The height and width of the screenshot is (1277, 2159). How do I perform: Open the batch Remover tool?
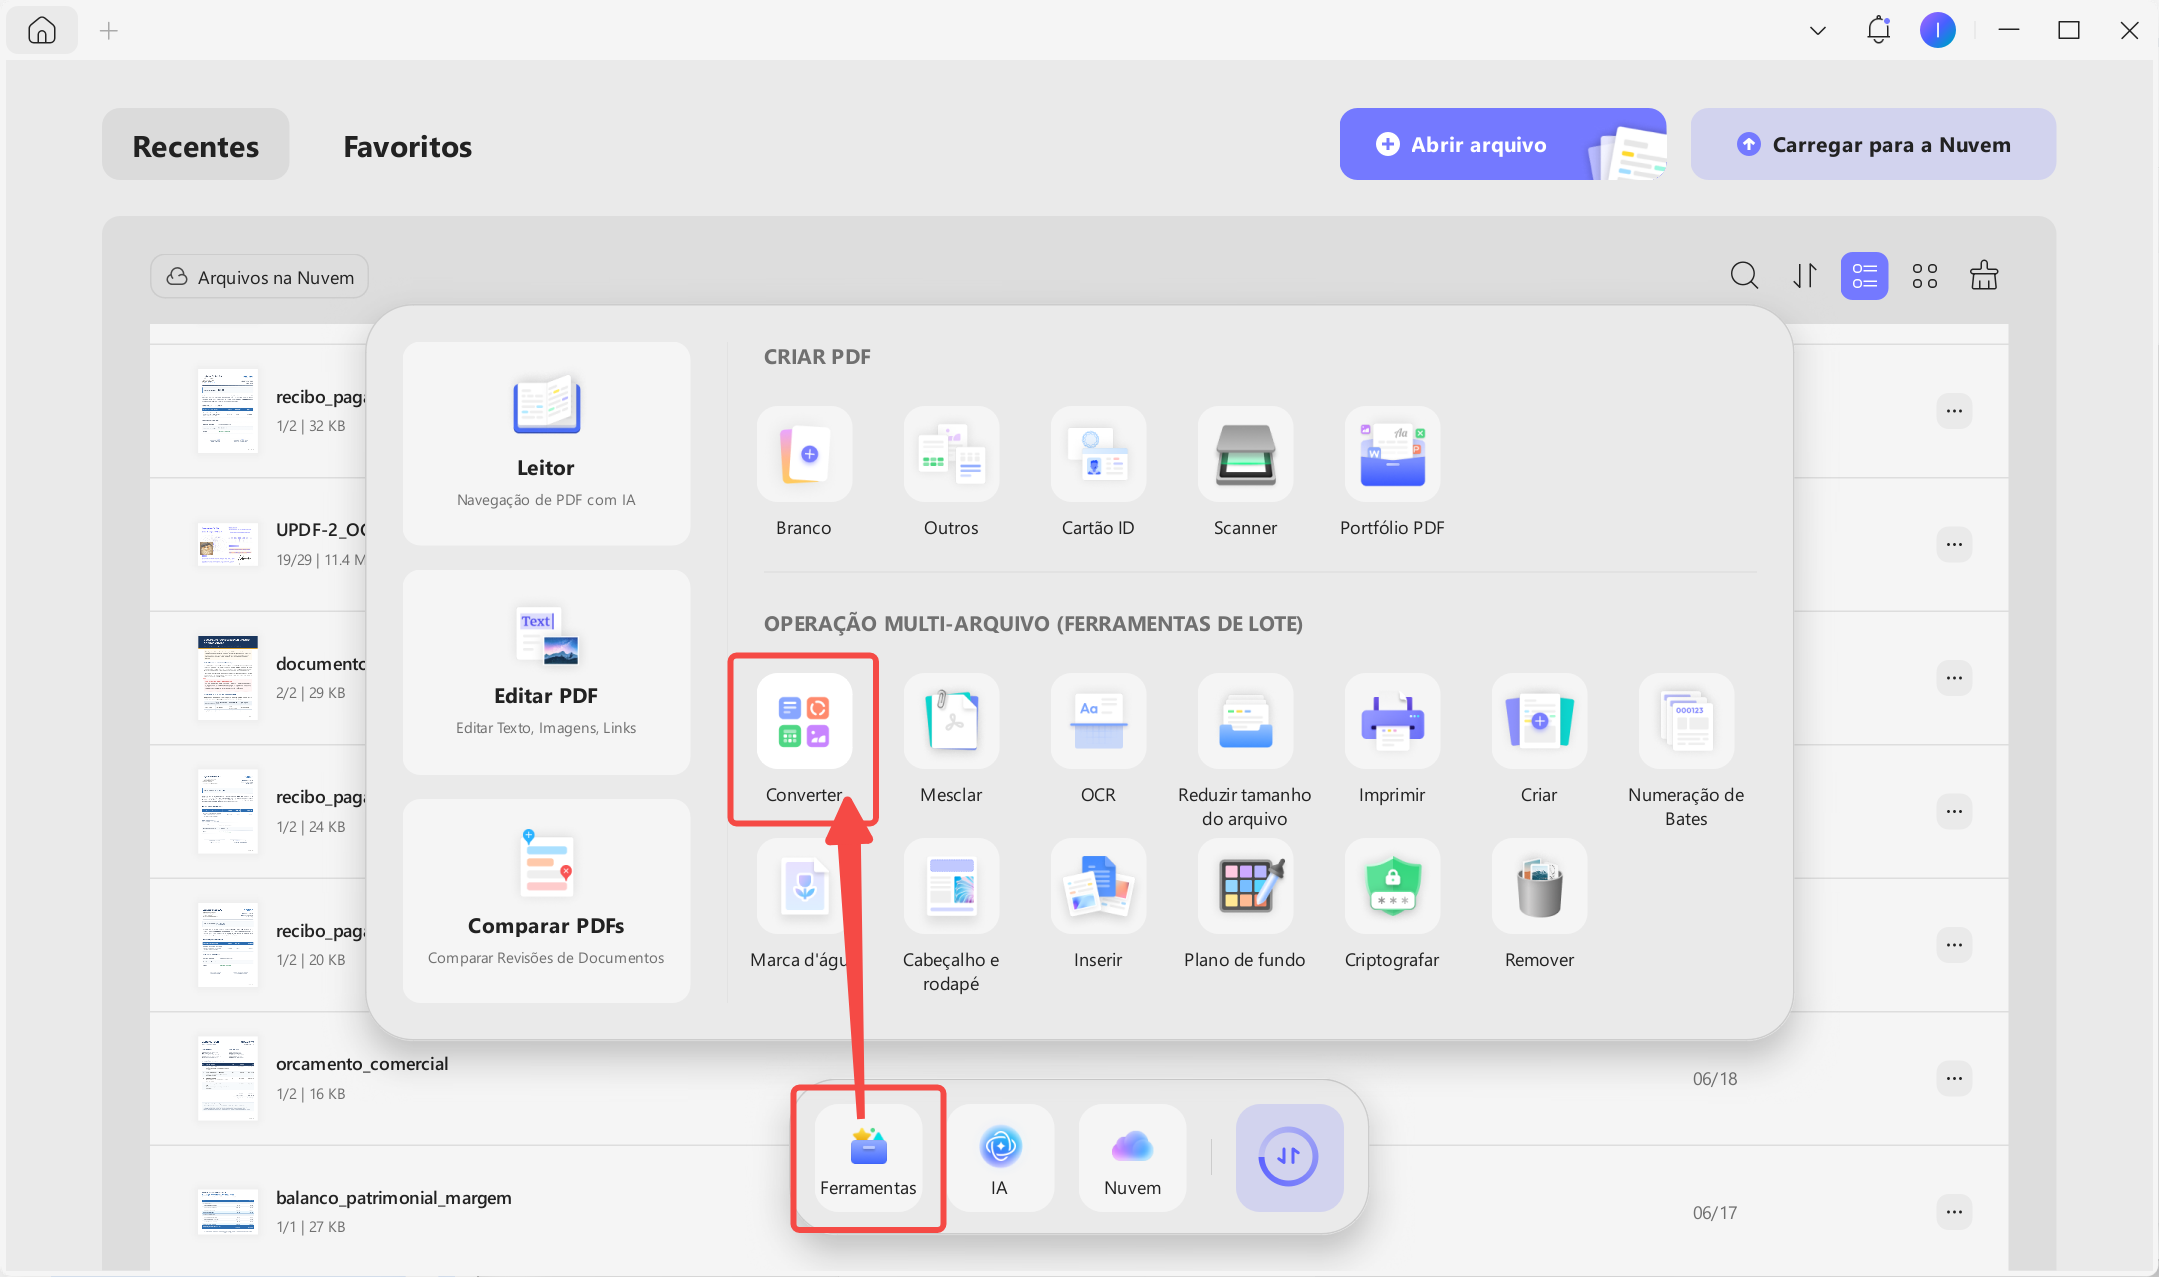click(1539, 886)
